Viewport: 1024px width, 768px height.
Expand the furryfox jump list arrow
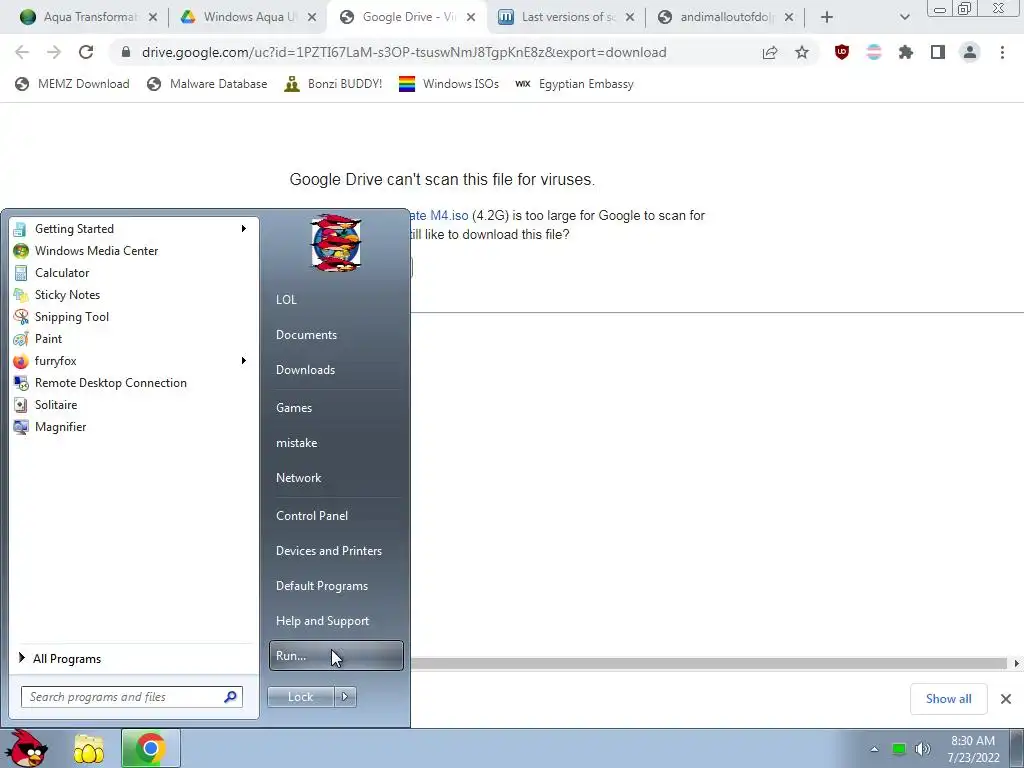pos(244,360)
